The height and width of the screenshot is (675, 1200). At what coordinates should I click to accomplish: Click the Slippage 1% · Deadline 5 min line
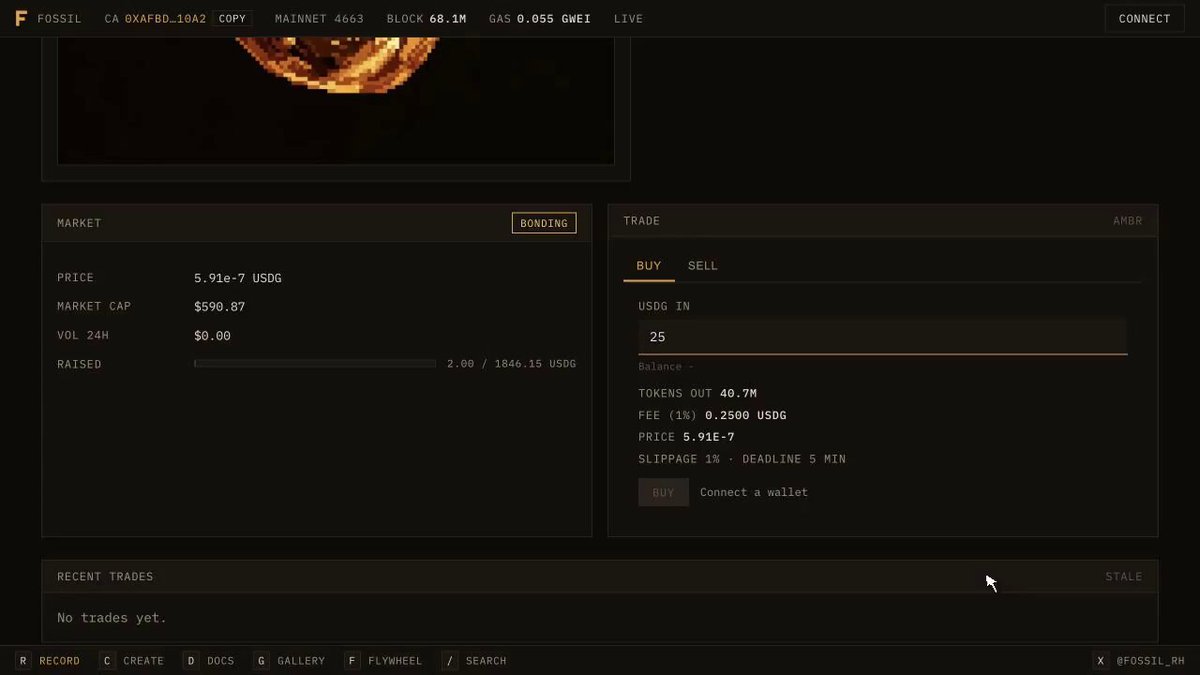click(742, 460)
